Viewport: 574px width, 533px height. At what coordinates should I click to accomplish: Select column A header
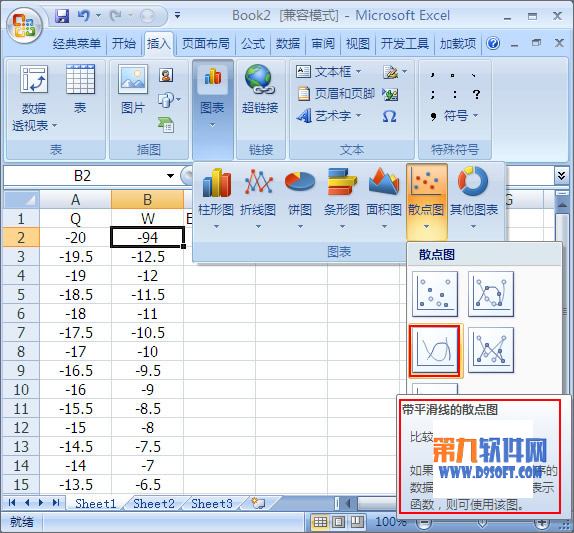75,200
